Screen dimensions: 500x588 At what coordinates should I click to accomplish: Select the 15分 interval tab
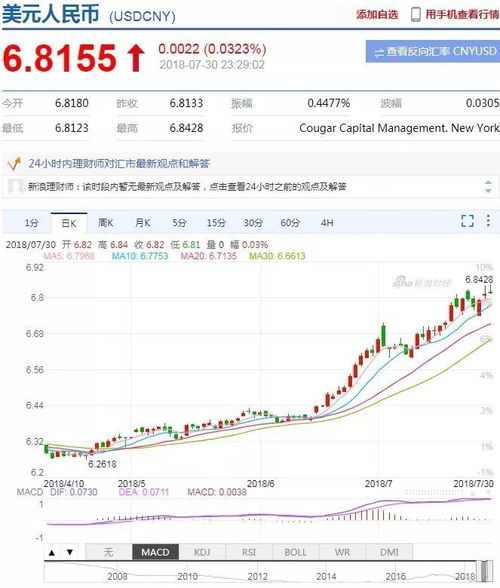coord(216,223)
